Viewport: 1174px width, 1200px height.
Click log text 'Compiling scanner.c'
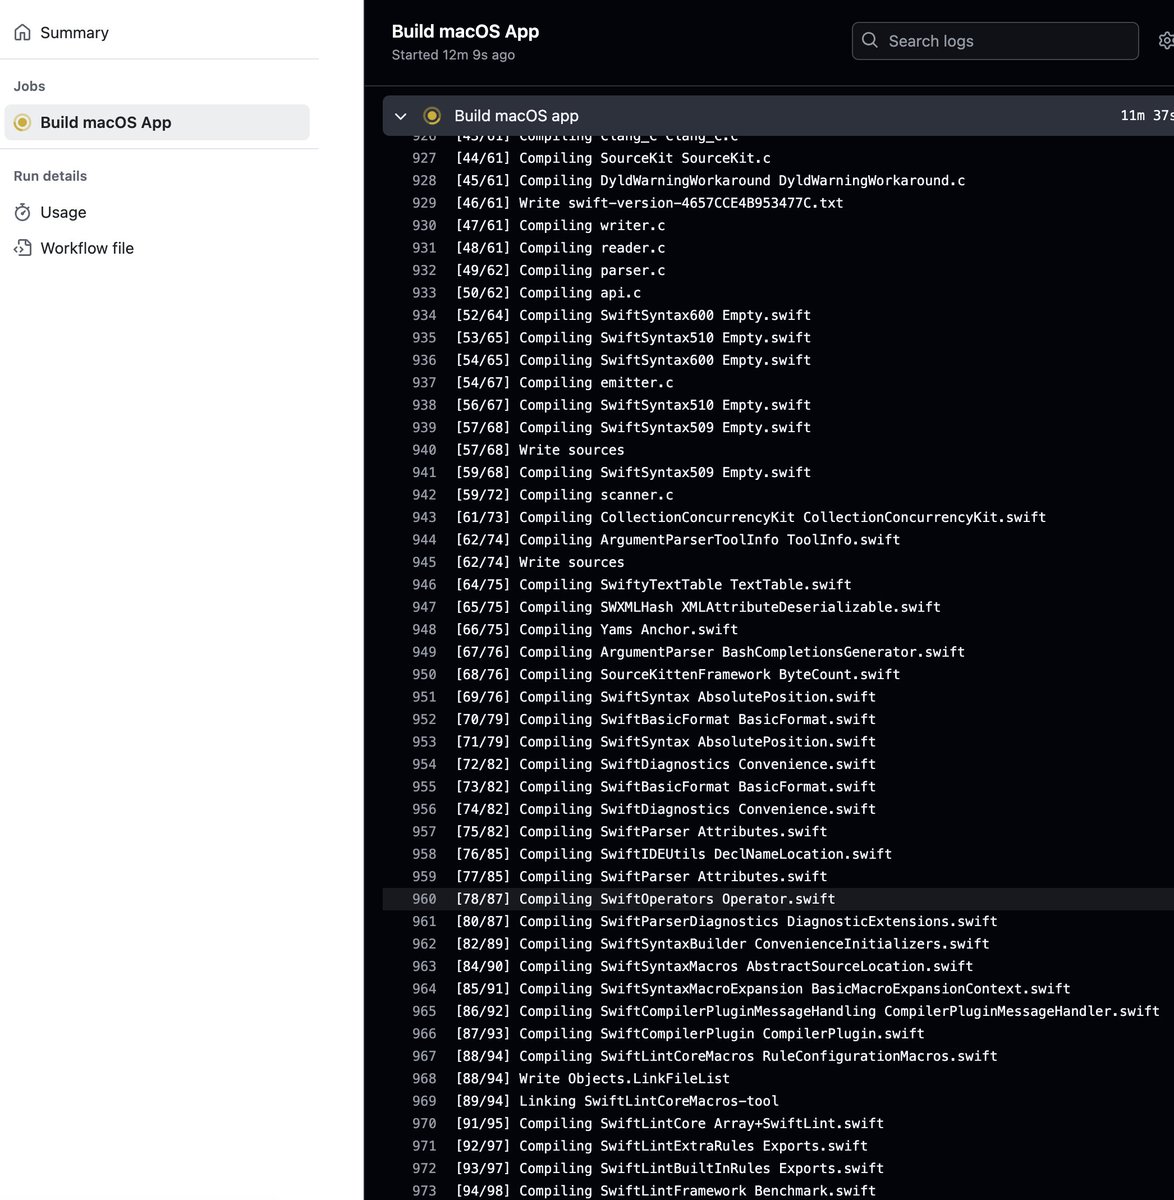click(x=596, y=495)
